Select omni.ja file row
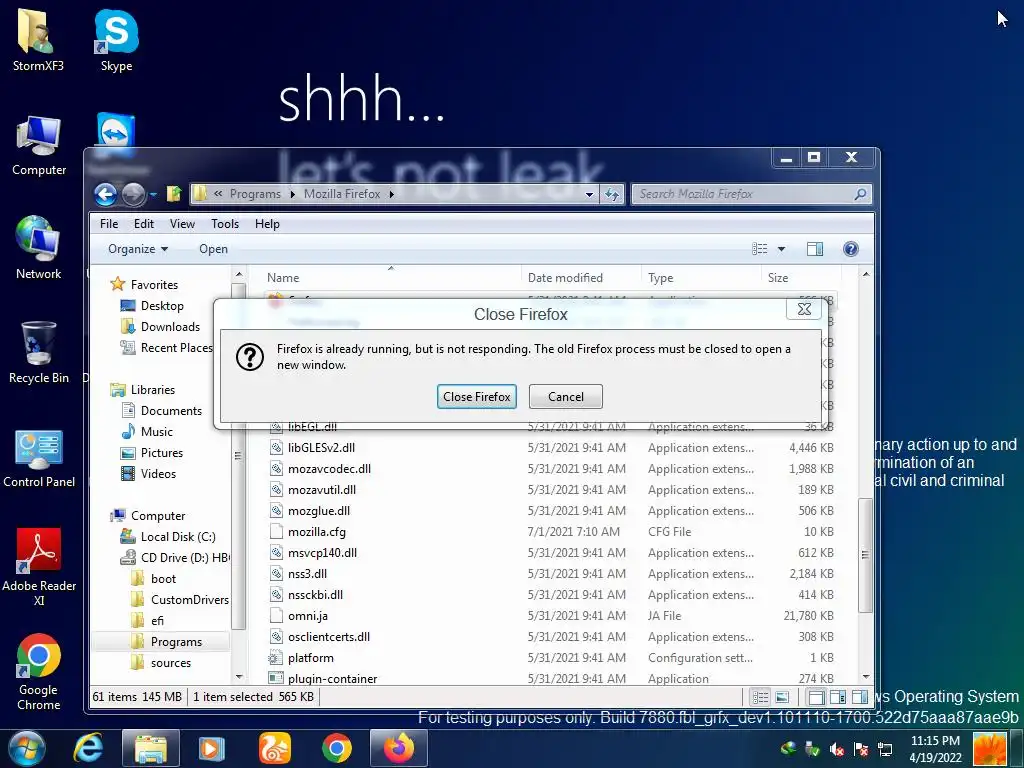1024x768 pixels. pyautogui.click(x=552, y=615)
